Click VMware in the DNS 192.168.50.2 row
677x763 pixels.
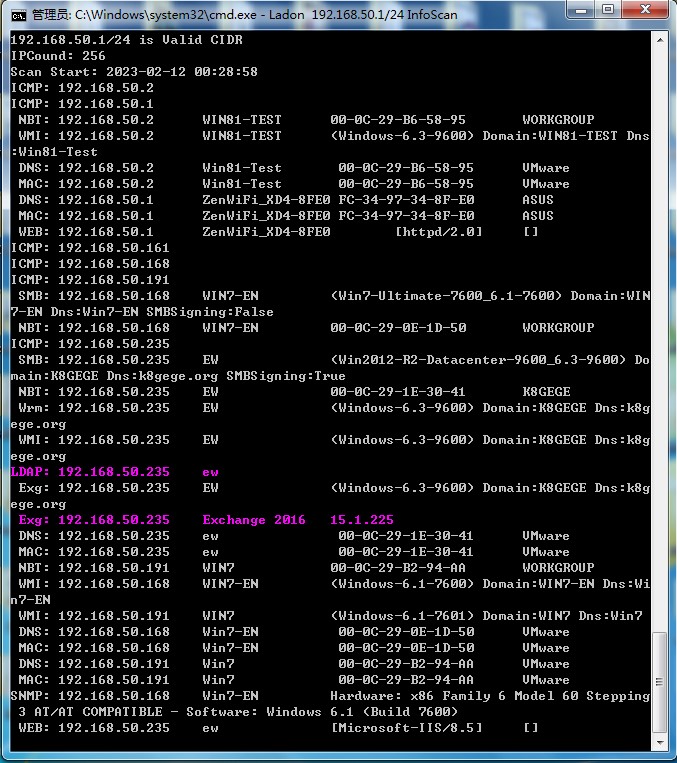coord(546,168)
